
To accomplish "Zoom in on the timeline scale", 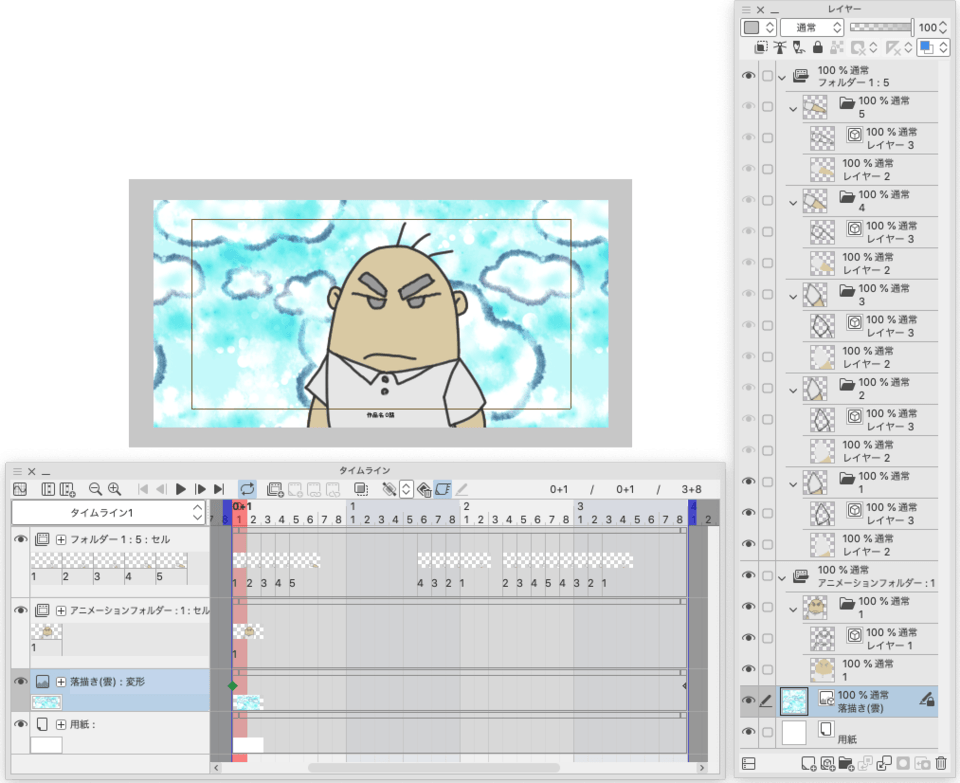I will coord(115,489).
